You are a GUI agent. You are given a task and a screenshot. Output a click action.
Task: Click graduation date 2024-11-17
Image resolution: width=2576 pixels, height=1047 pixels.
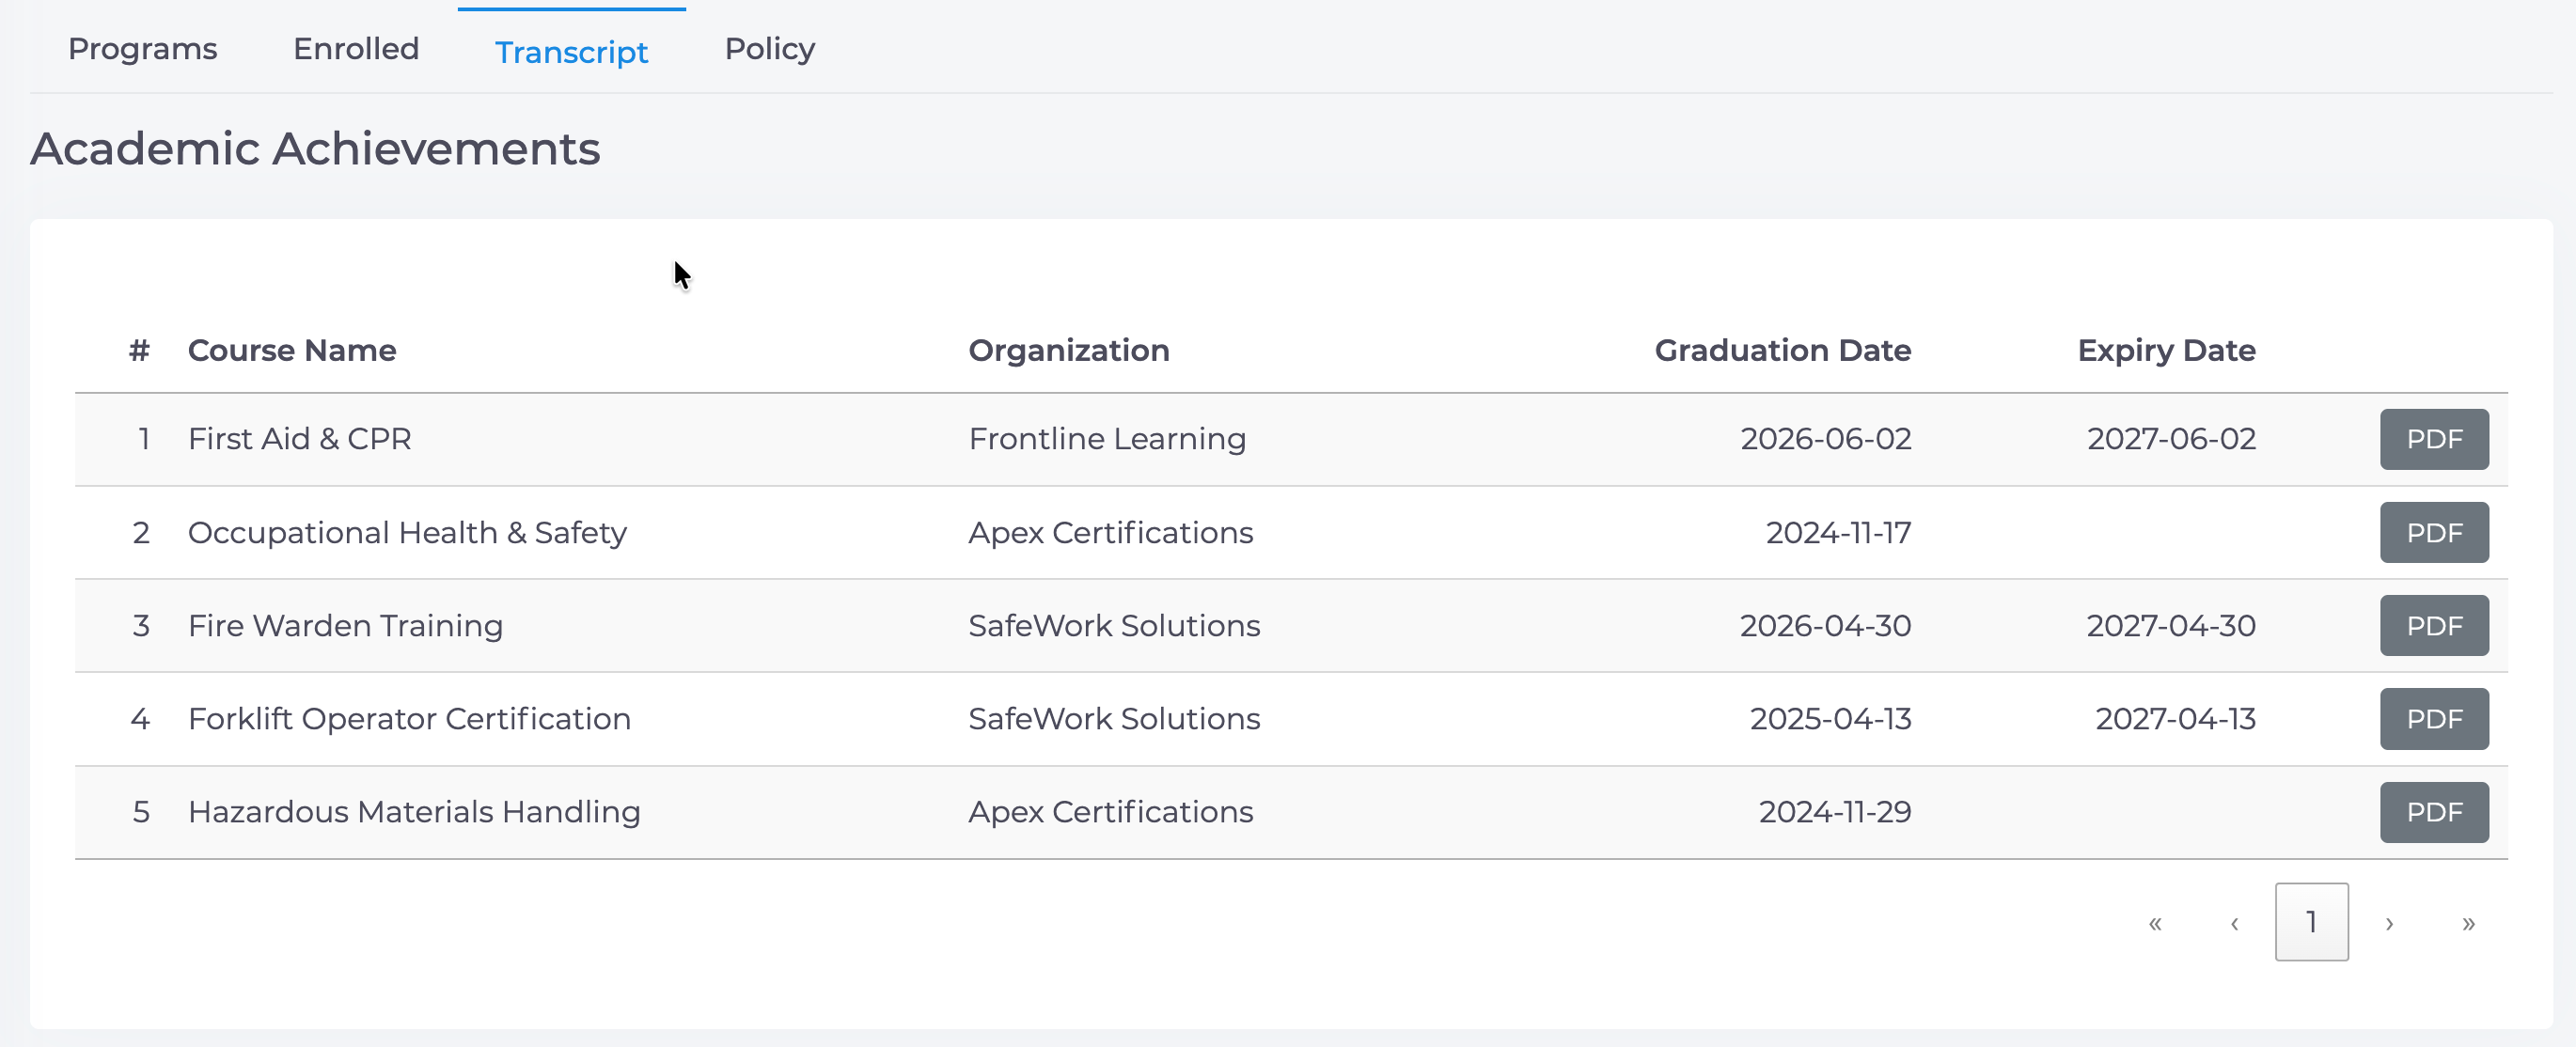1838,532
